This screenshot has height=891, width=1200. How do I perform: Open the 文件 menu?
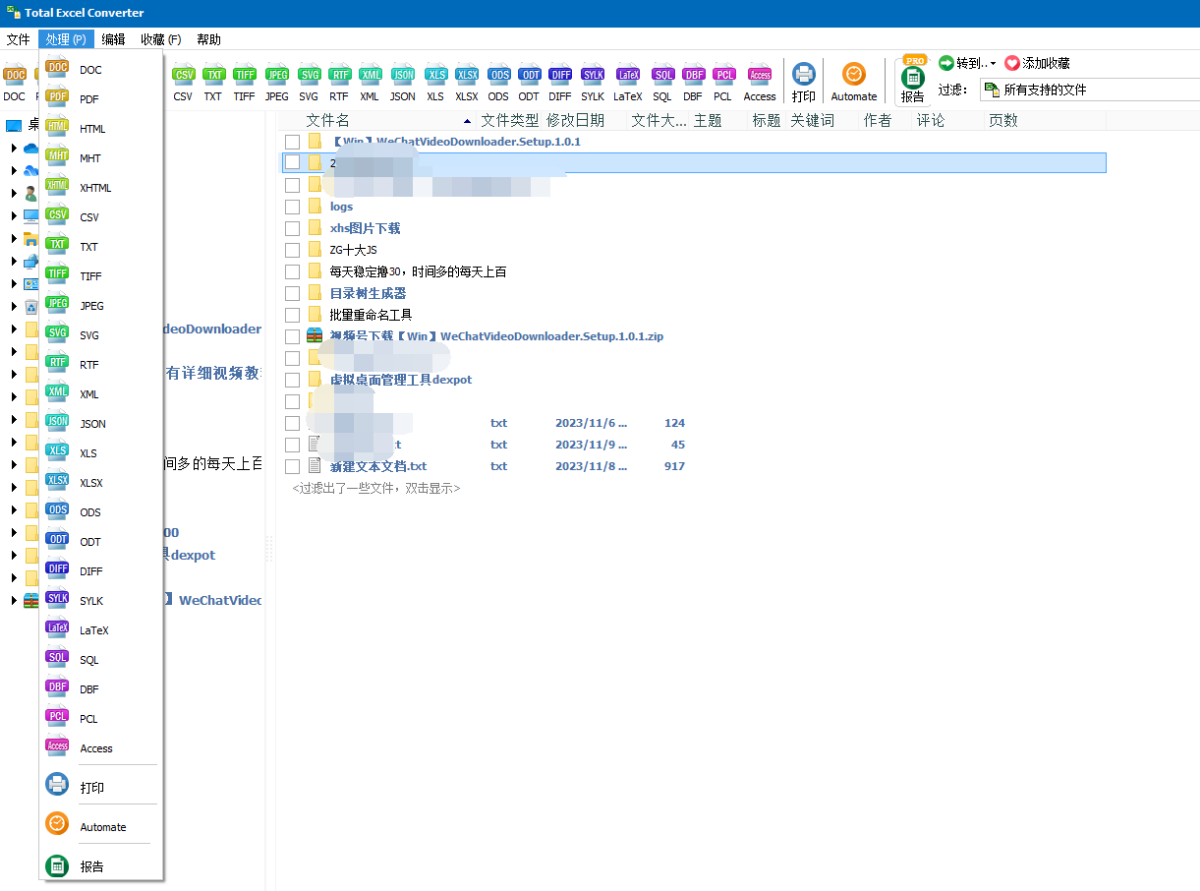point(18,40)
